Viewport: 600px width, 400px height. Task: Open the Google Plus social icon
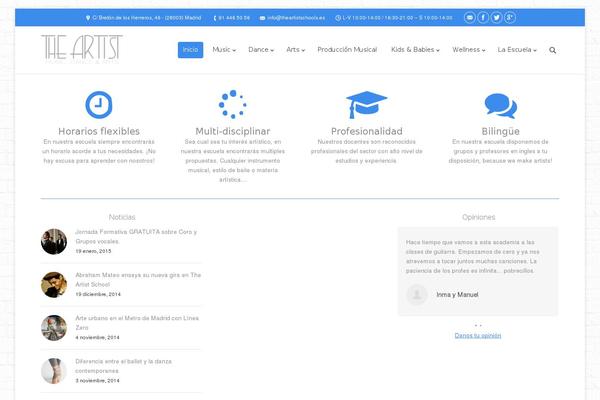coord(510,18)
